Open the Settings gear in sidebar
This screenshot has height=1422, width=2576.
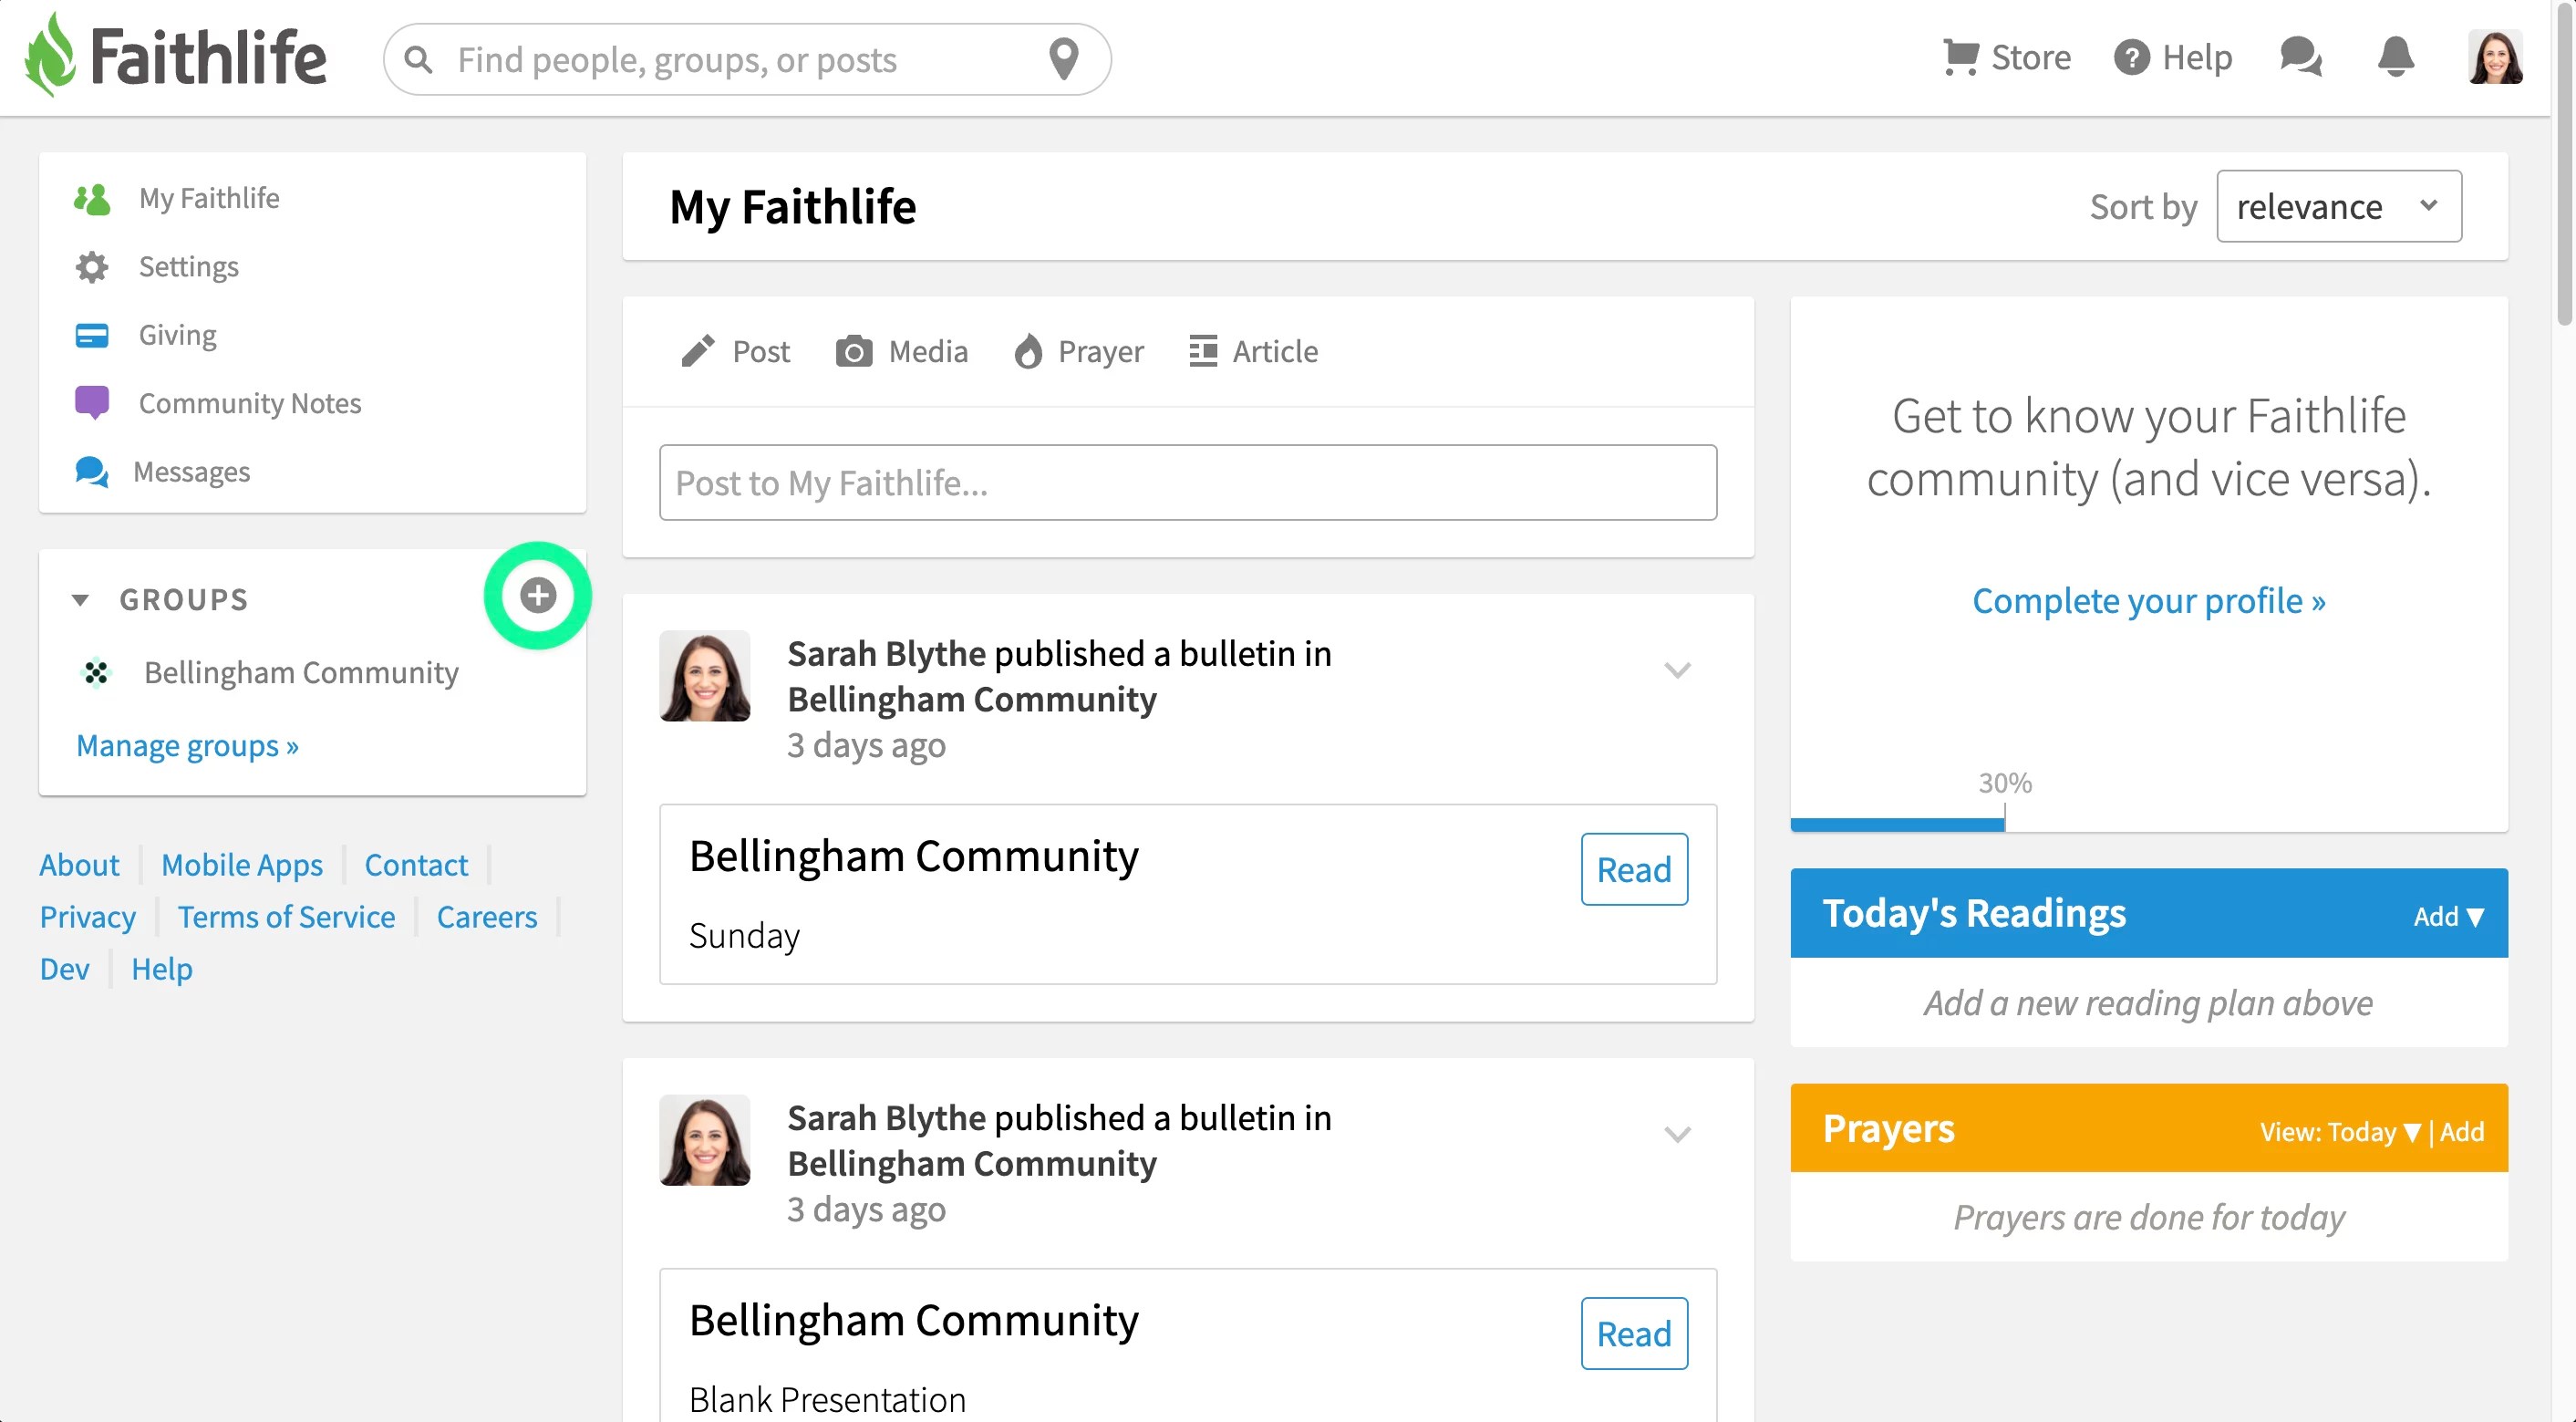[x=92, y=267]
